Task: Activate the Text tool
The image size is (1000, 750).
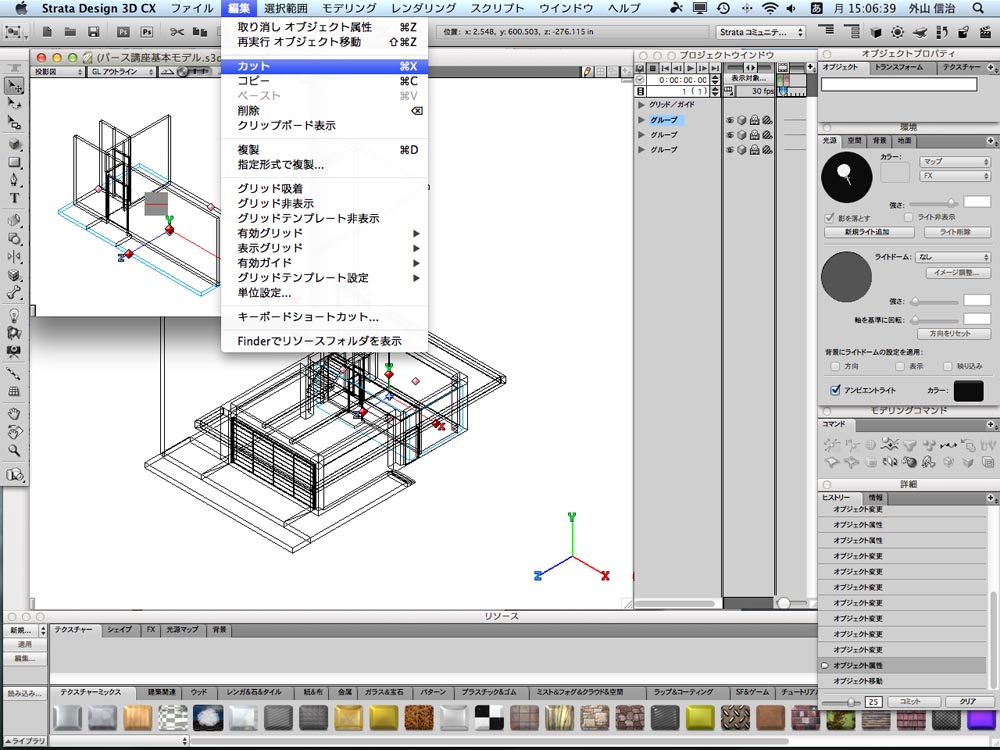Action: click(14, 198)
